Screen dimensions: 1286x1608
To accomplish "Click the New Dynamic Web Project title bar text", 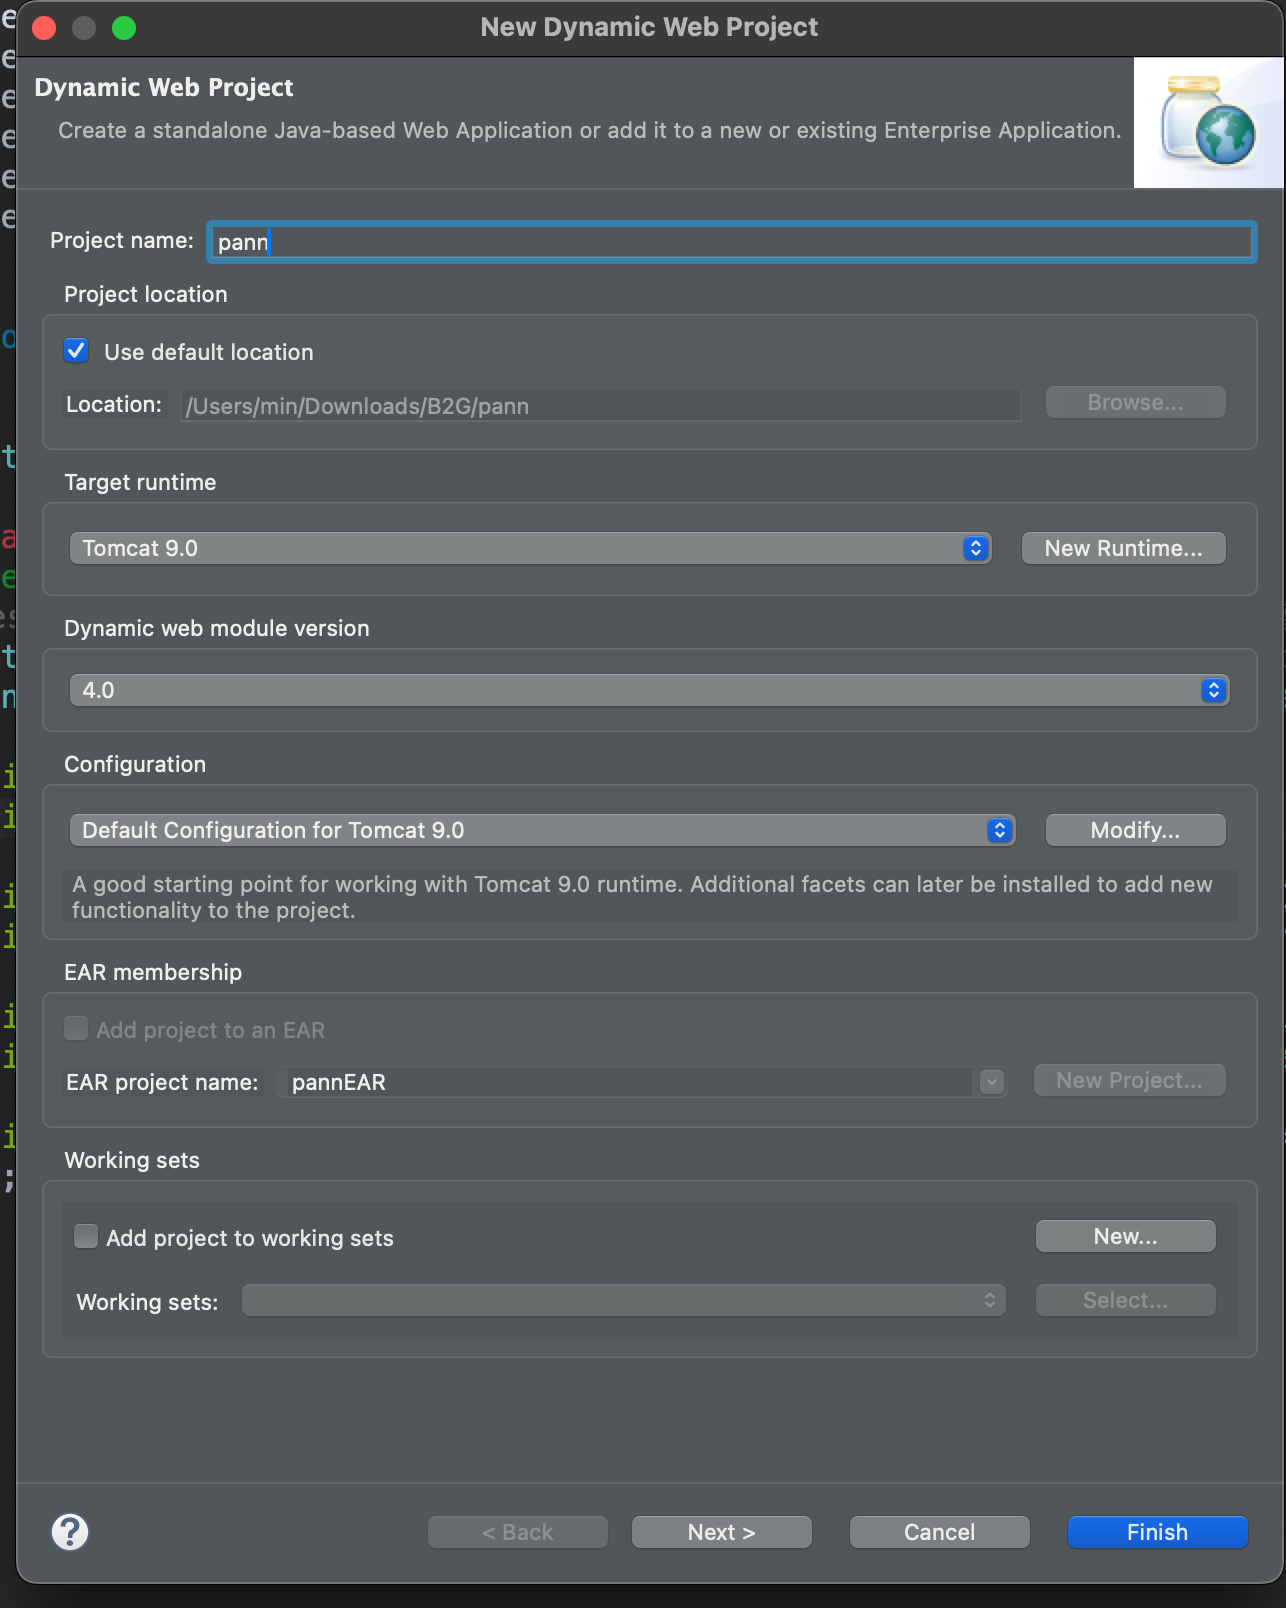I will click(649, 27).
